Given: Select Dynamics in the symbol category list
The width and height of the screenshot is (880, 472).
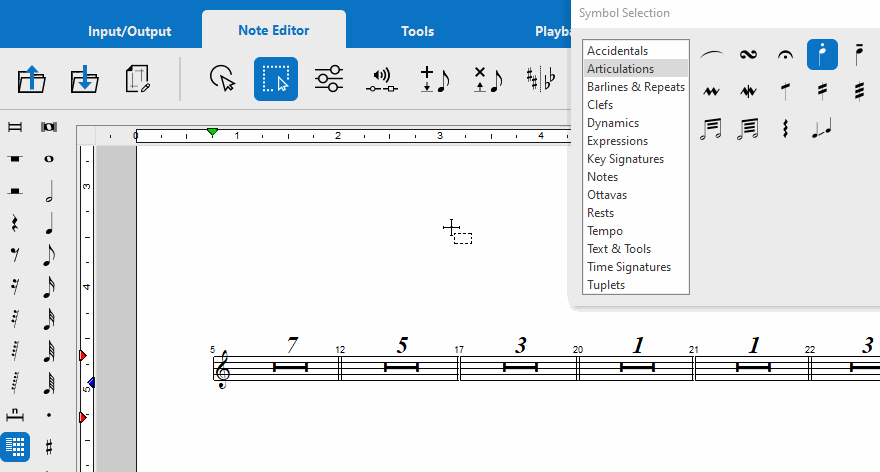Looking at the screenshot, I should (x=612, y=123).
